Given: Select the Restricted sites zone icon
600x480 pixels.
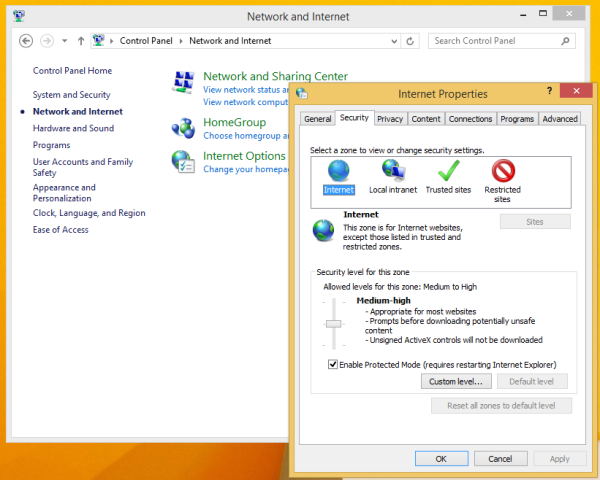Looking at the screenshot, I should [503, 171].
